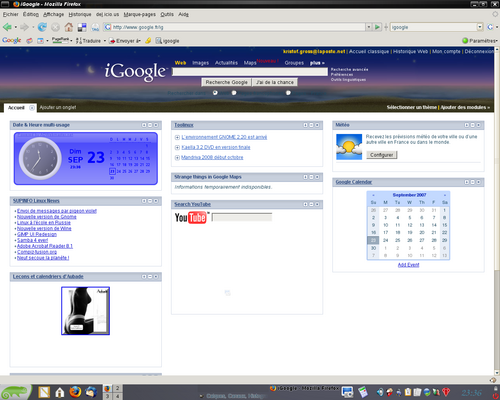Click the volume speaker tray icon
This screenshot has width=500, height=400.
380,392
